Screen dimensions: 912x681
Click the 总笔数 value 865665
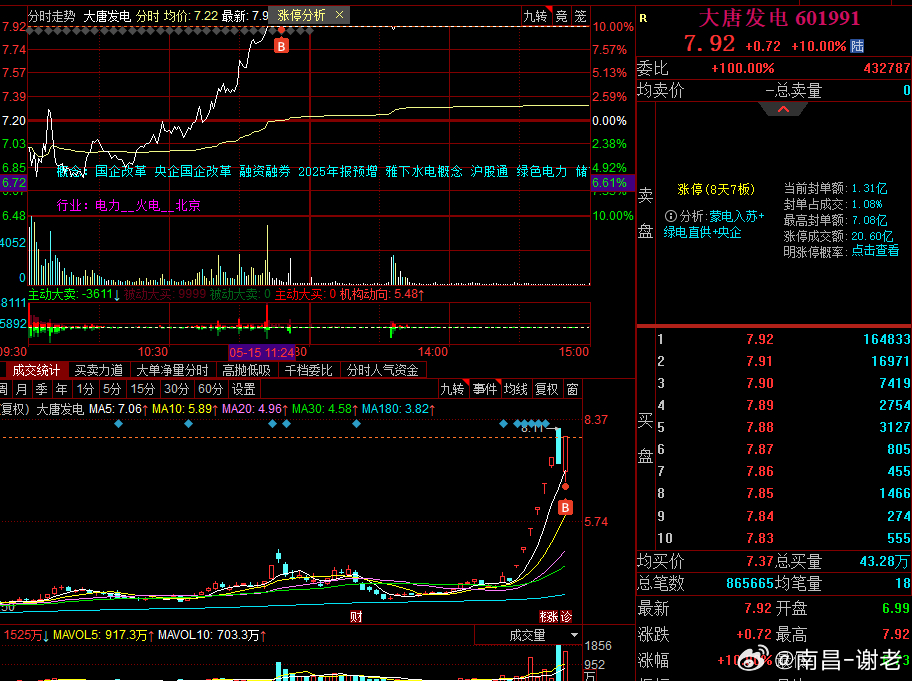(x=750, y=583)
